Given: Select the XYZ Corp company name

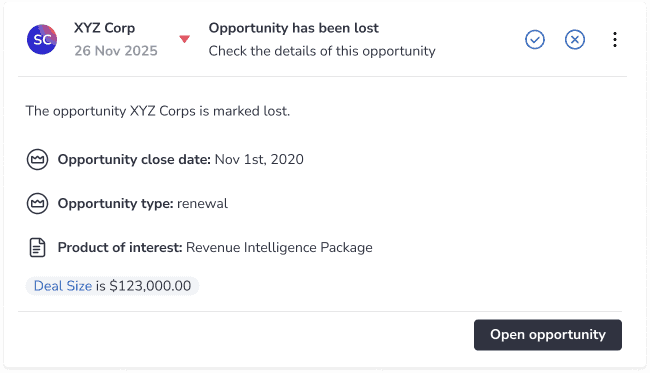Looking at the screenshot, I should [x=104, y=28].
